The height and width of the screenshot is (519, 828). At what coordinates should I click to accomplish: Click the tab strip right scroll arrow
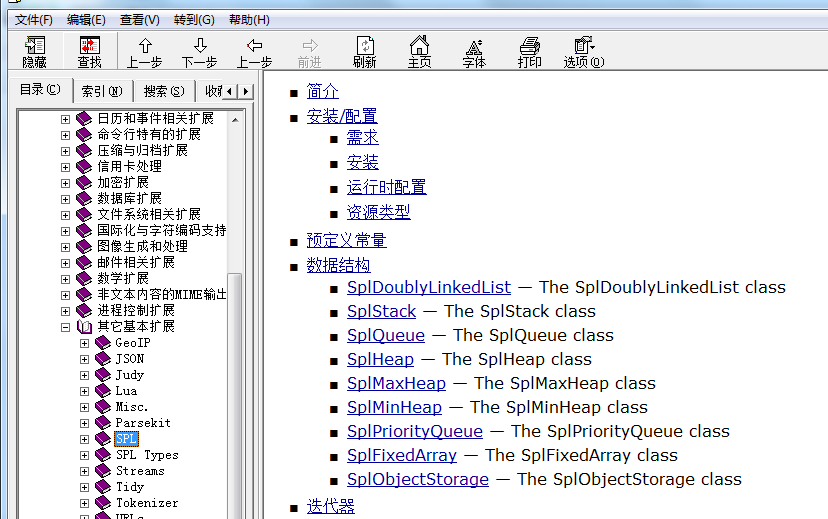246,91
